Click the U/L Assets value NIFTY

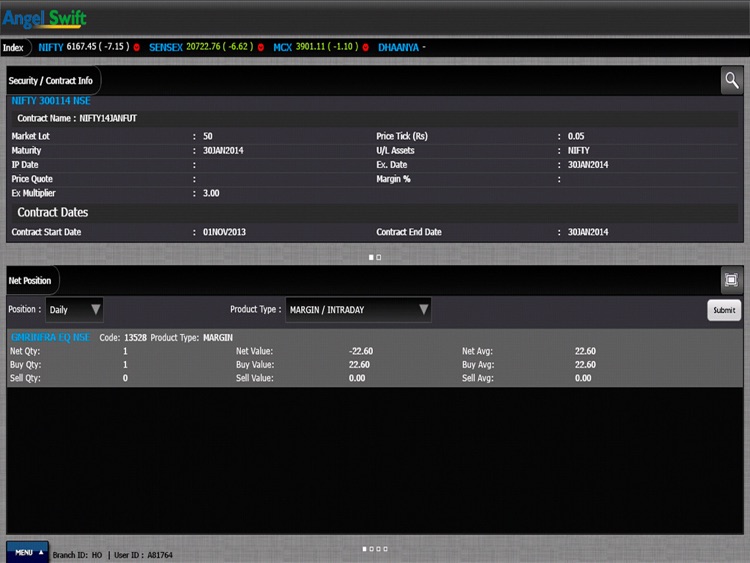click(579, 151)
